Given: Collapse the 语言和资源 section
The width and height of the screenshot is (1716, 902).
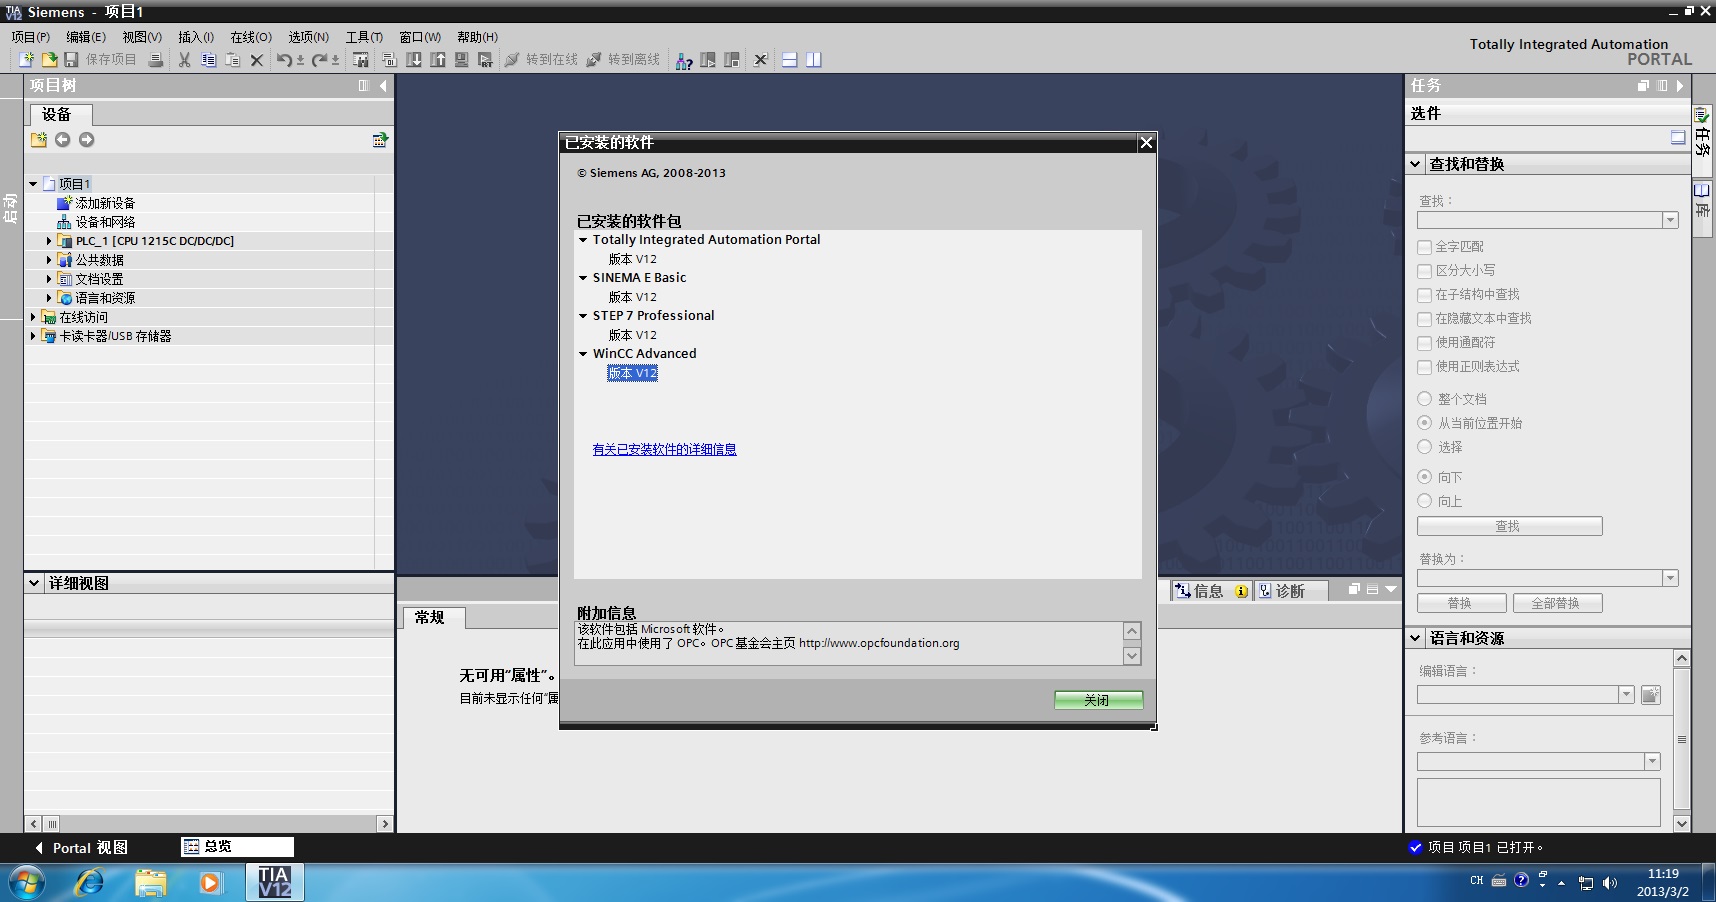Looking at the screenshot, I should [1415, 638].
